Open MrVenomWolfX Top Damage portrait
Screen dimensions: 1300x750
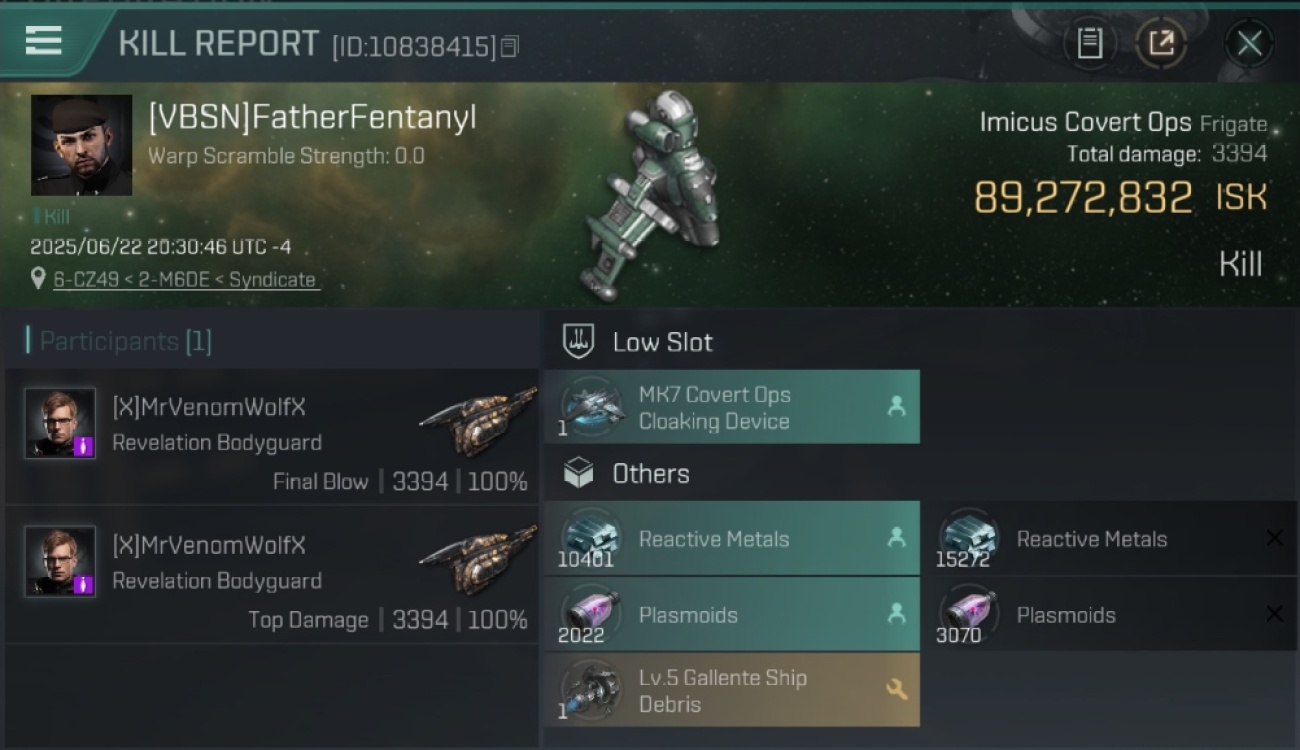60,561
